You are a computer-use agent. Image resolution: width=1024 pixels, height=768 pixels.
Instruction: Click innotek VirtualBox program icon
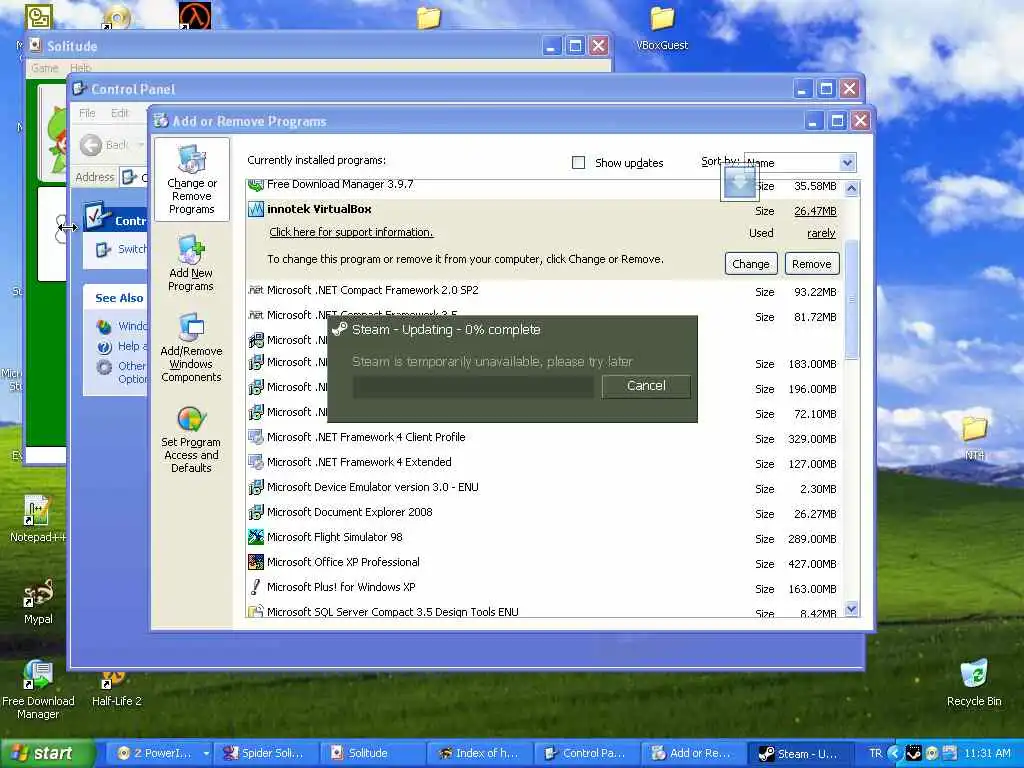click(x=256, y=210)
